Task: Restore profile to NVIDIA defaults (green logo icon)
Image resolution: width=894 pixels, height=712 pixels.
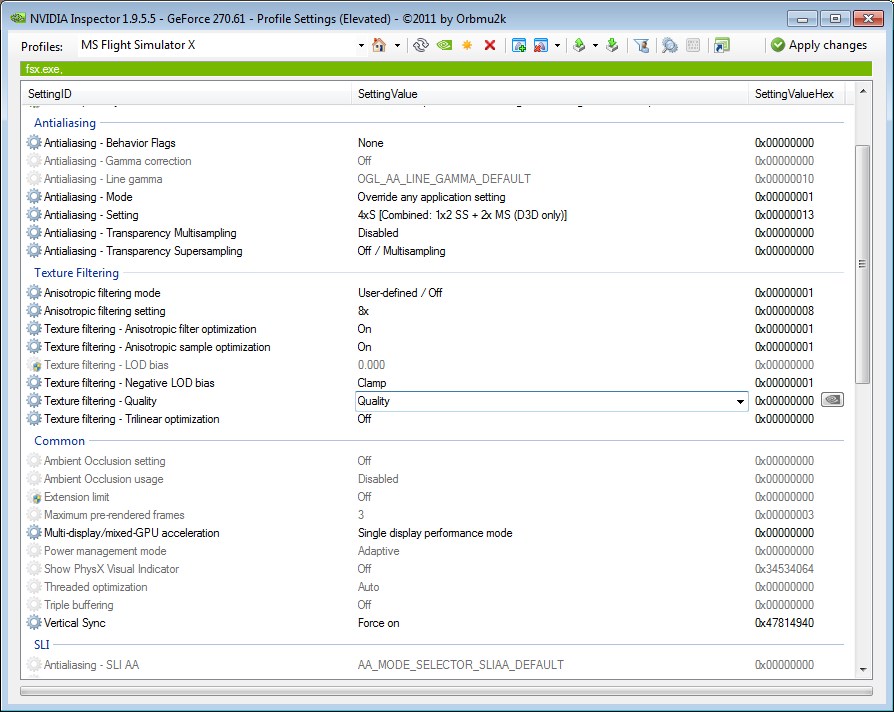Action: [x=444, y=45]
